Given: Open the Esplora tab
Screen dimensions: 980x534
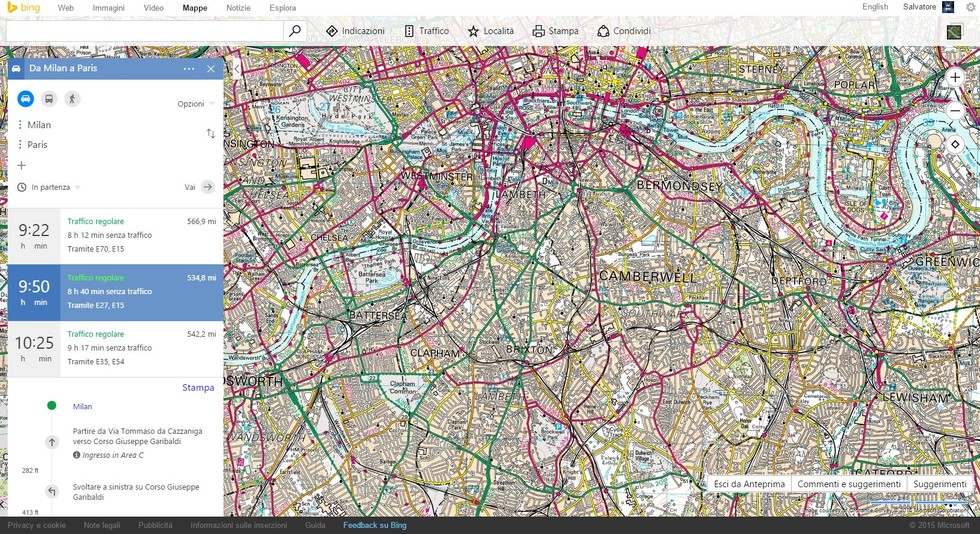Looking at the screenshot, I should click(282, 8).
